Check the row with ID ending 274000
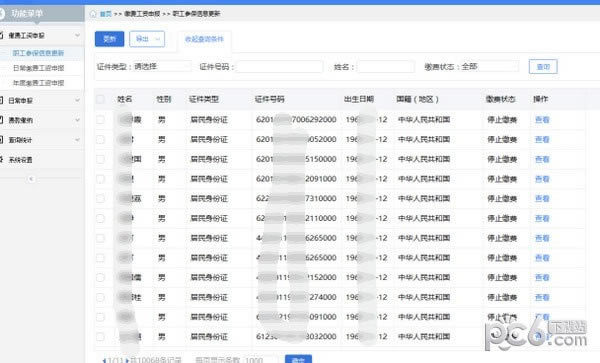This screenshot has height=363, width=600. click(x=100, y=297)
